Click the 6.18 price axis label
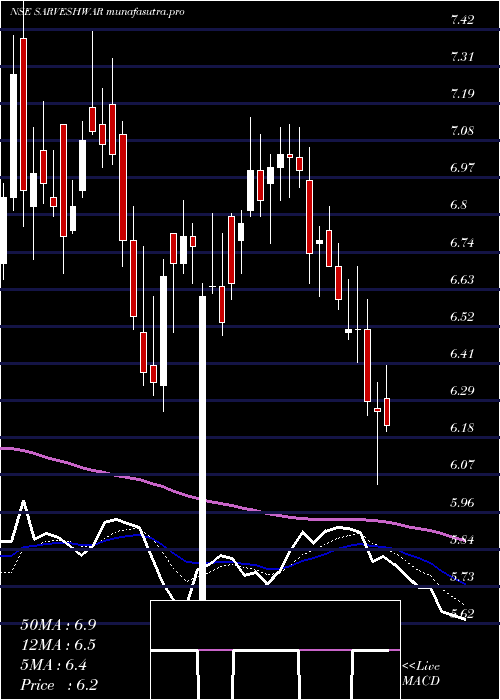Viewport: 500px width, 700px height. (462, 428)
